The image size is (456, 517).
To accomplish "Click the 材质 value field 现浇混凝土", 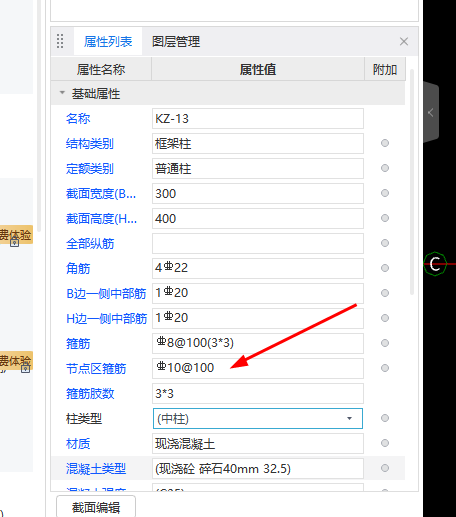I will pos(258,443).
